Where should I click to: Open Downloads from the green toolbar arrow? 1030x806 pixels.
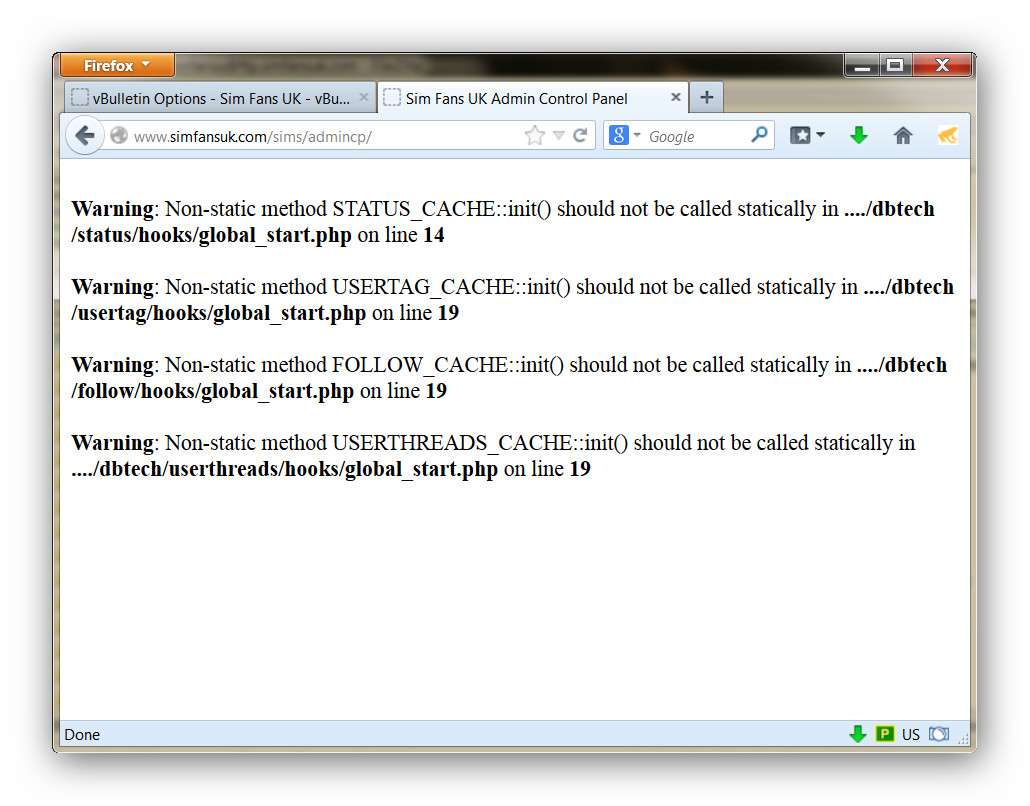[x=859, y=135]
